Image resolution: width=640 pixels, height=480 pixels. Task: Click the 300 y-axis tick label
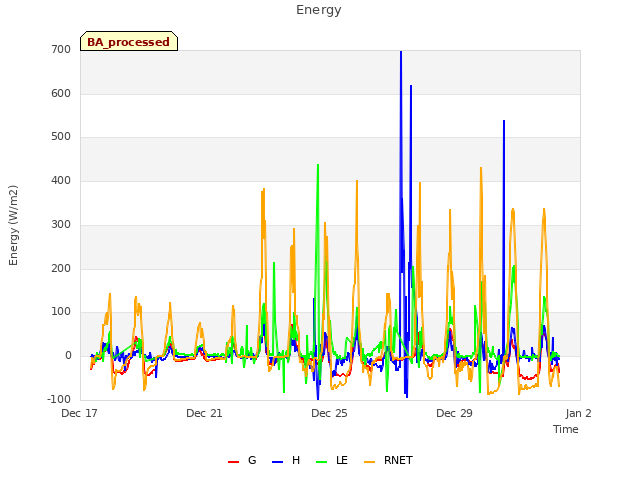pyautogui.click(x=61, y=224)
